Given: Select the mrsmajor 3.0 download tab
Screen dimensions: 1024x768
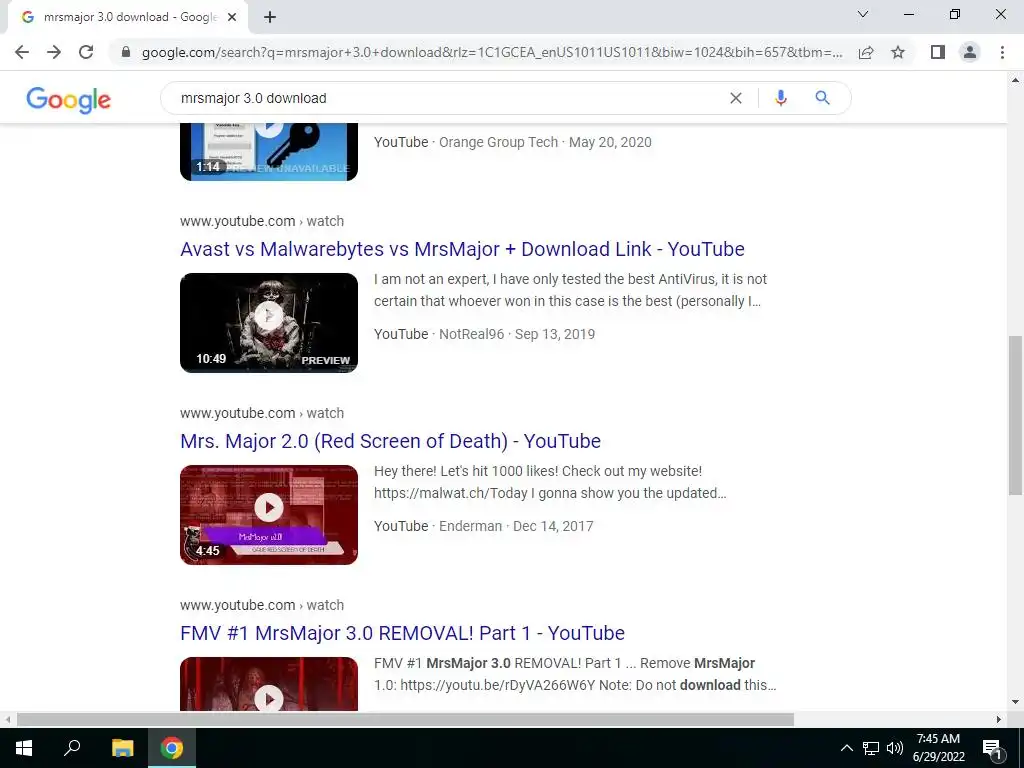Looking at the screenshot, I should pyautogui.click(x=127, y=18).
